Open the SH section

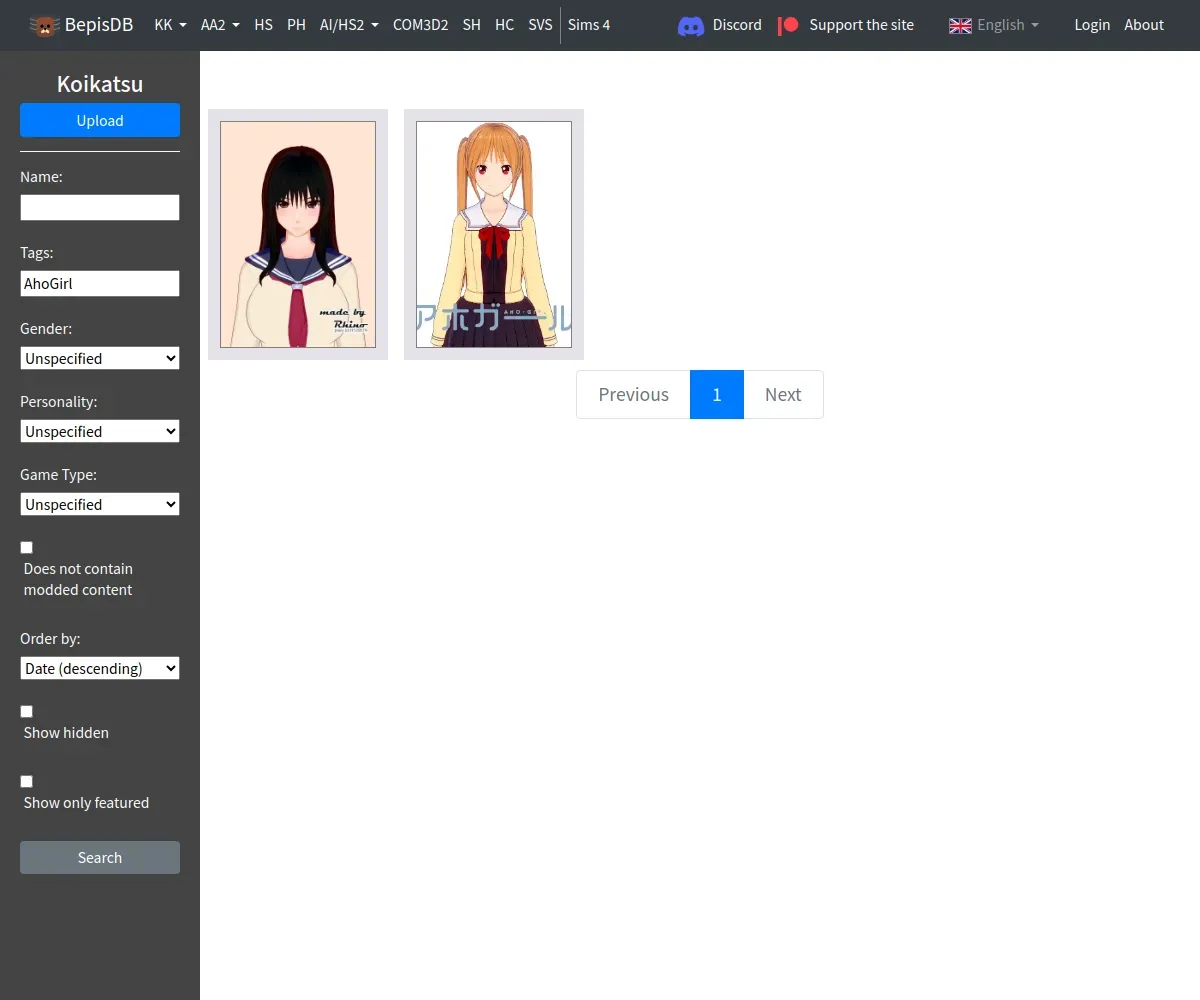pyautogui.click(x=471, y=25)
